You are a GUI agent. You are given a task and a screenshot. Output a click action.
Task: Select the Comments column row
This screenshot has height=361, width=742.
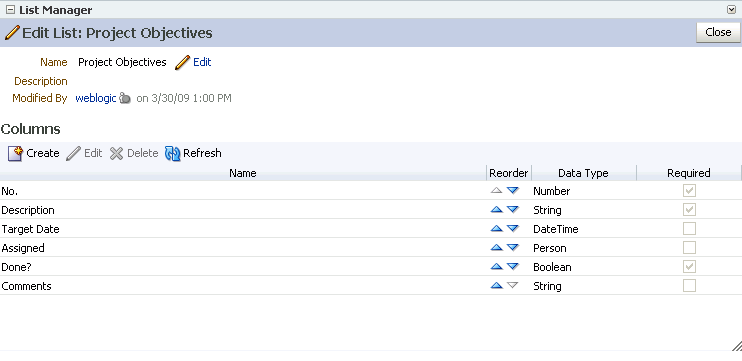(371, 286)
